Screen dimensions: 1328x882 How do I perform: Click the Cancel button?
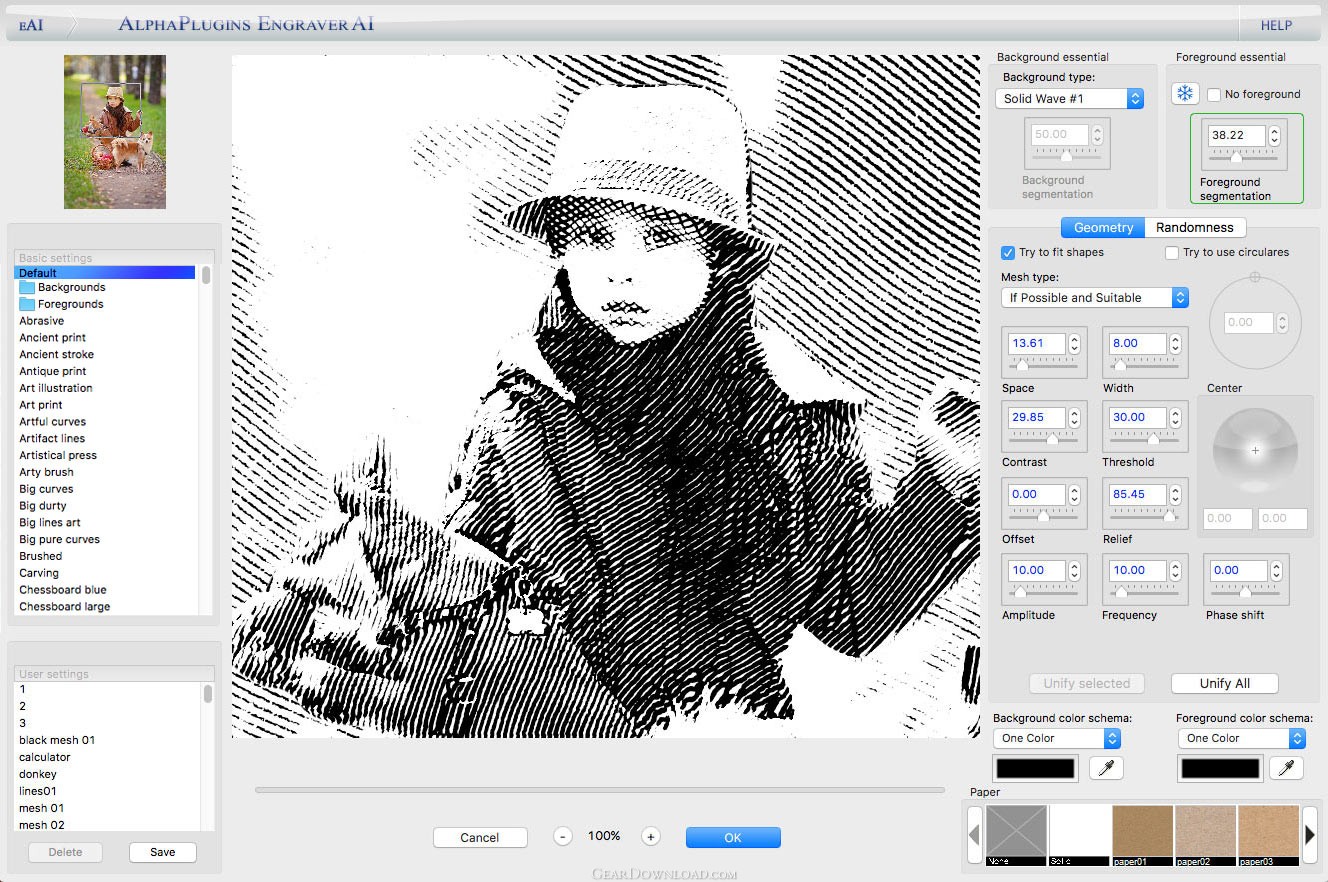coord(480,838)
